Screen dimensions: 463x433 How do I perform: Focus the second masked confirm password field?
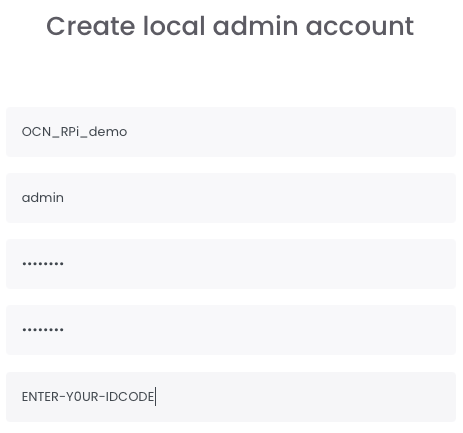(x=231, y=330)
